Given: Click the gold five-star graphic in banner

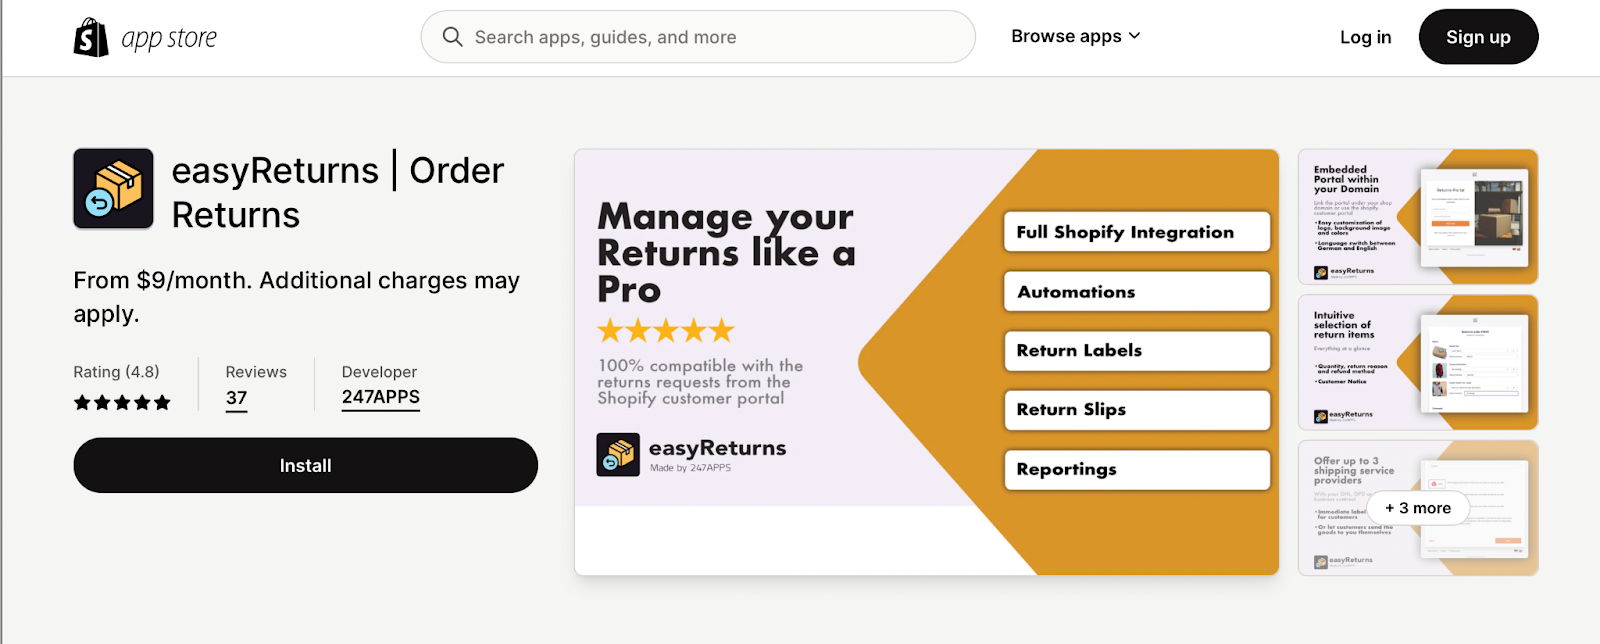Looking at the screenshot, I should [x=666, y=330].
